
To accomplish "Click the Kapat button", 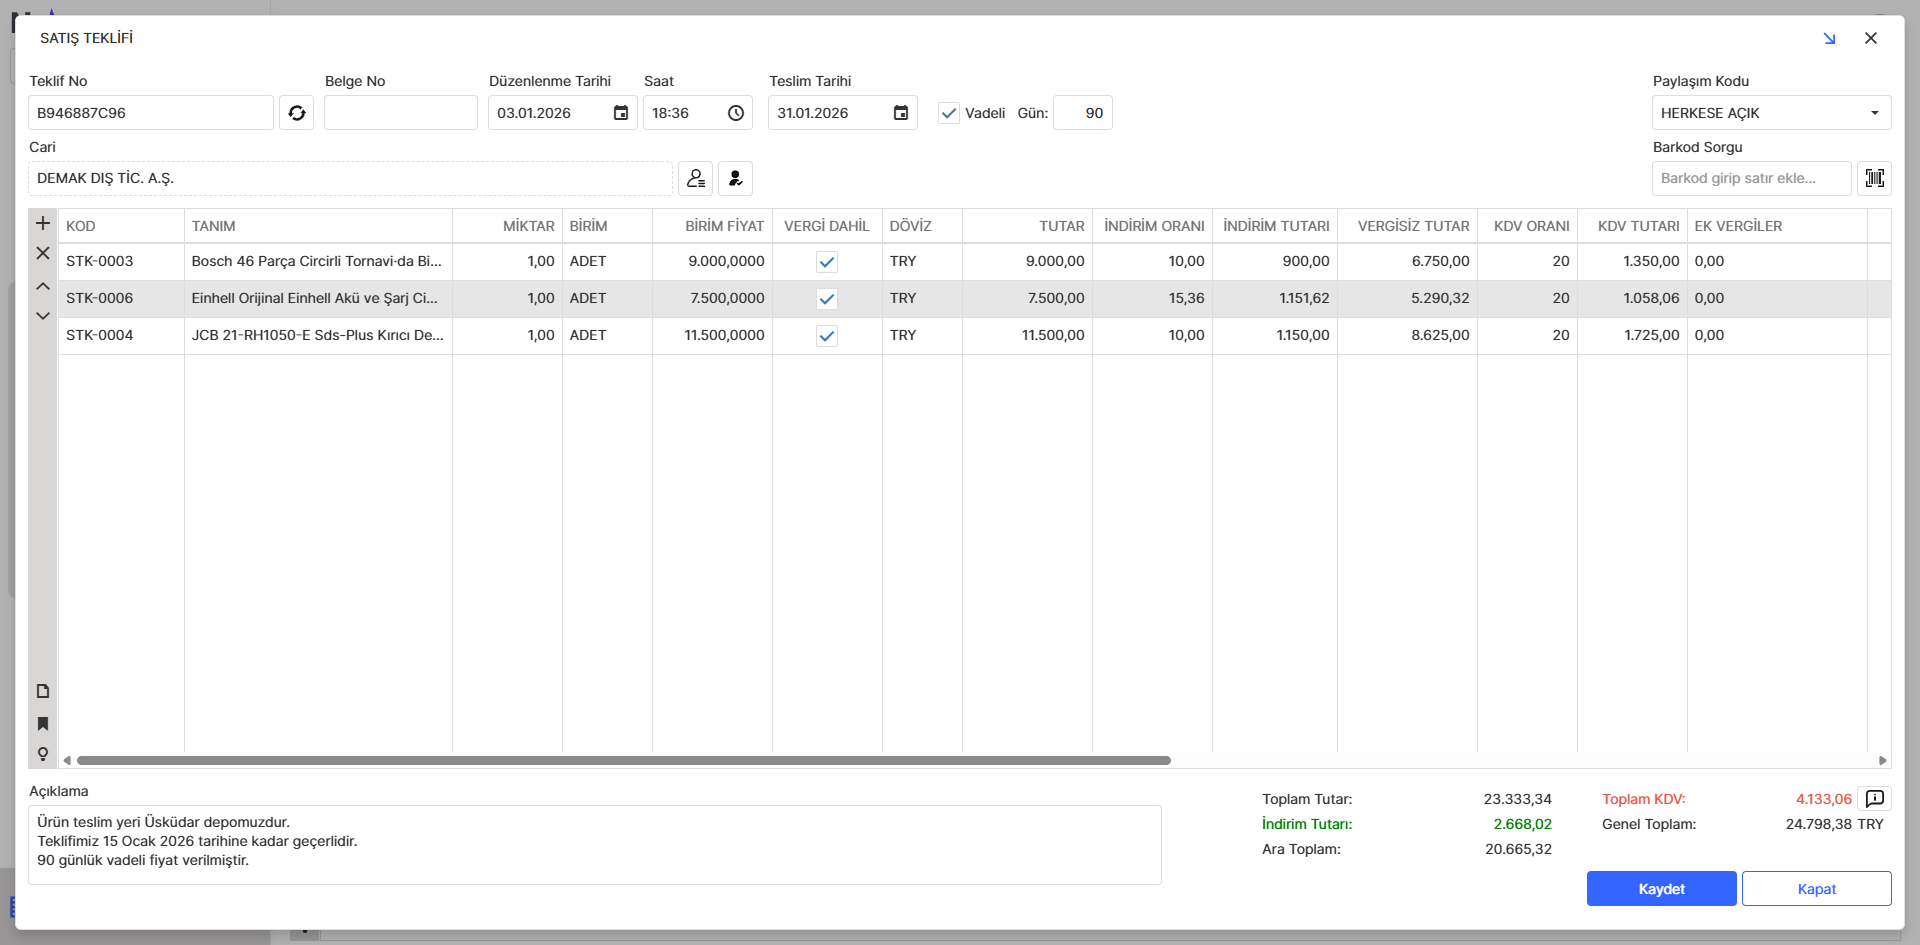I will [1816, 889].
